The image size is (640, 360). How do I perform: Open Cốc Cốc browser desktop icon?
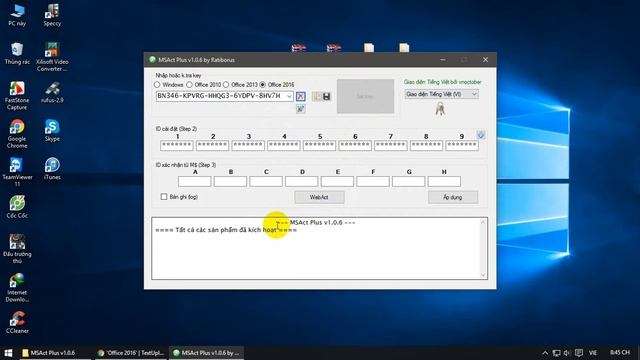(17, 207)
